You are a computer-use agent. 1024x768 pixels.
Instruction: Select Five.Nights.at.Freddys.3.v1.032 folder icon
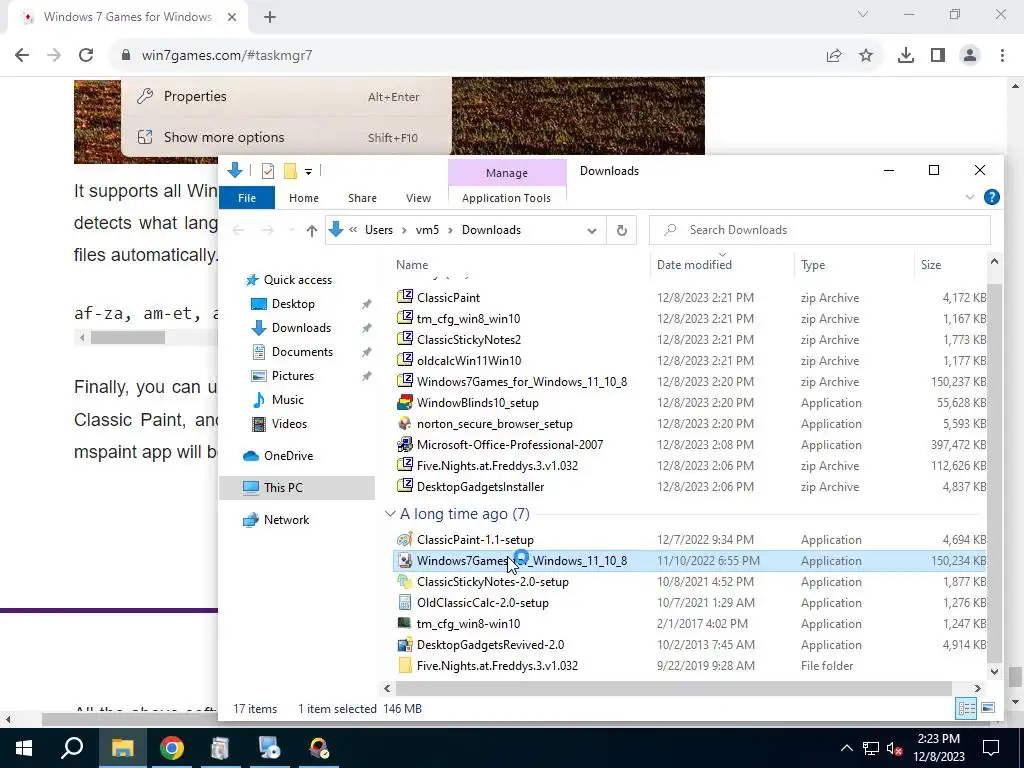pos(405,665)
